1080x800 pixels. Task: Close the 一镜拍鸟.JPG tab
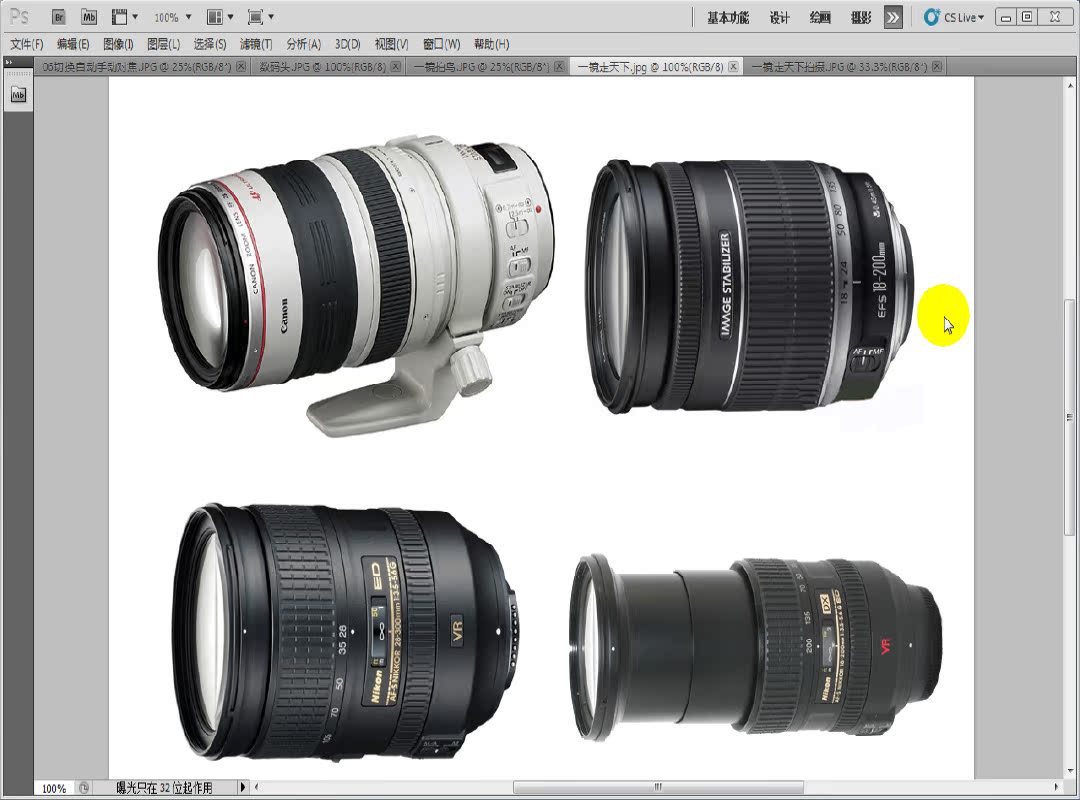559,67
